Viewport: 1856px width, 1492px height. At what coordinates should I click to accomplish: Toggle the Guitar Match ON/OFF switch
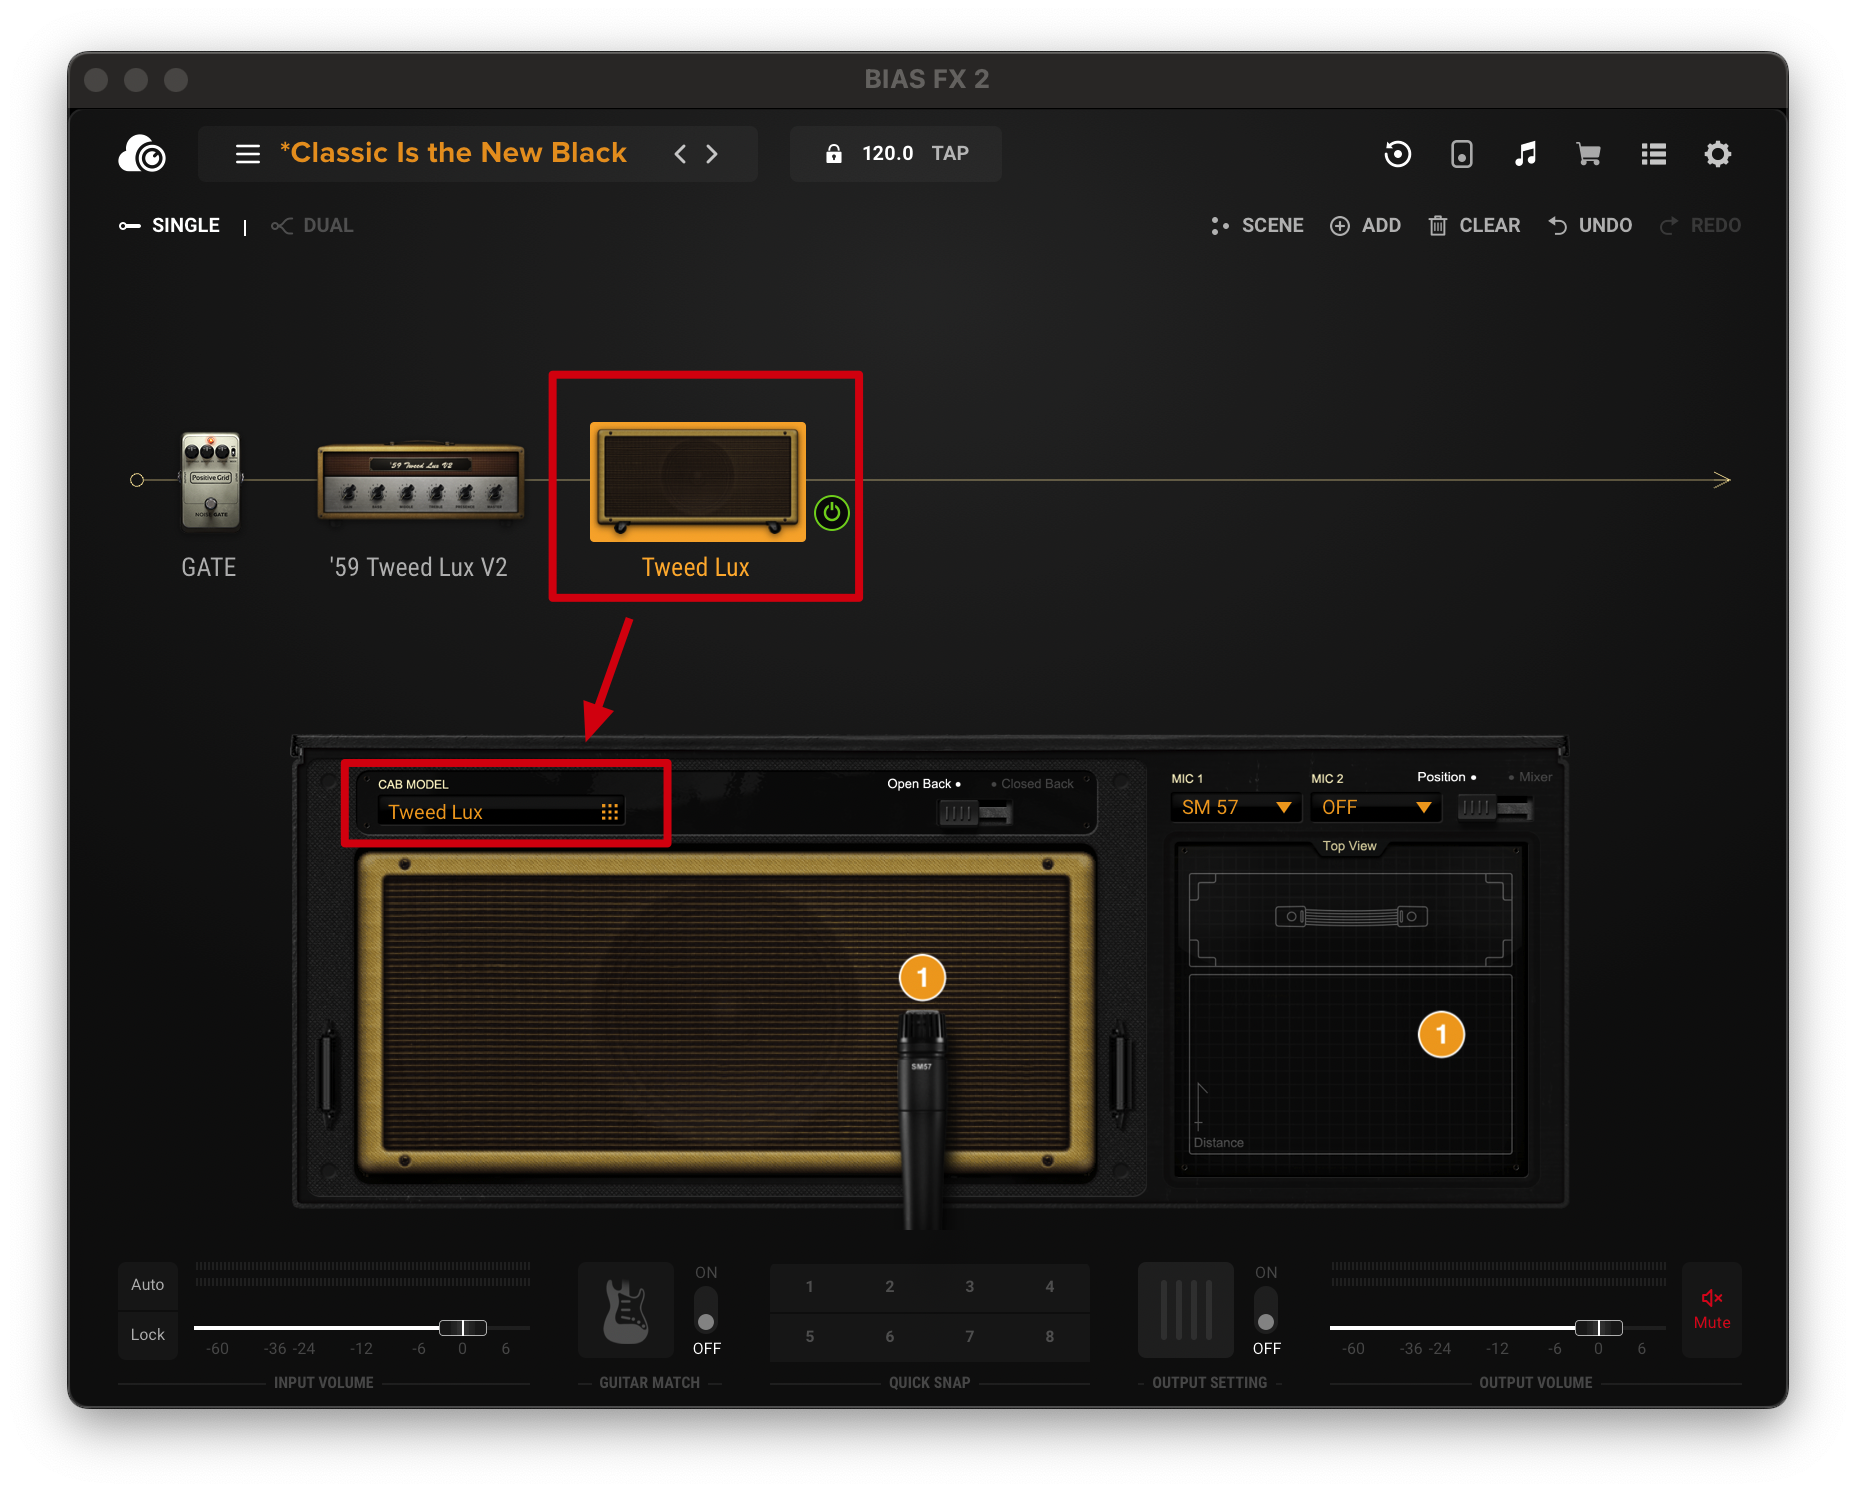point(706,1310)
